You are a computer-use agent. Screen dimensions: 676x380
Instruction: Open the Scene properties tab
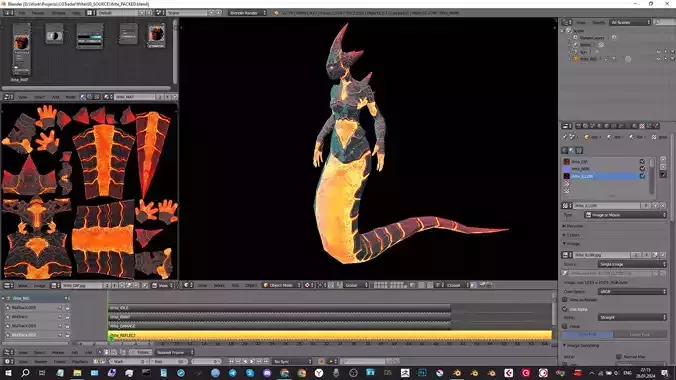point(592,126)
